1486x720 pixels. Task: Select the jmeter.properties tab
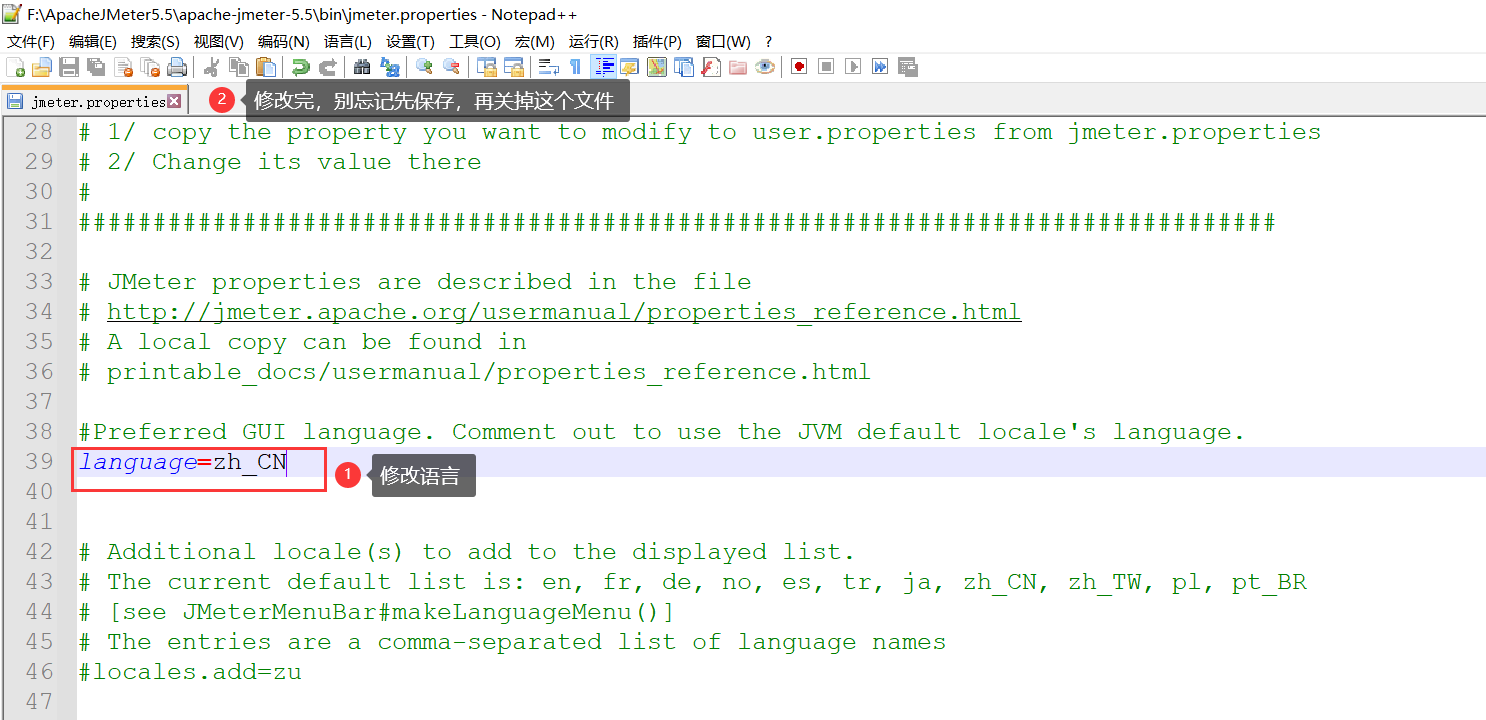click(x=97, y=102)
